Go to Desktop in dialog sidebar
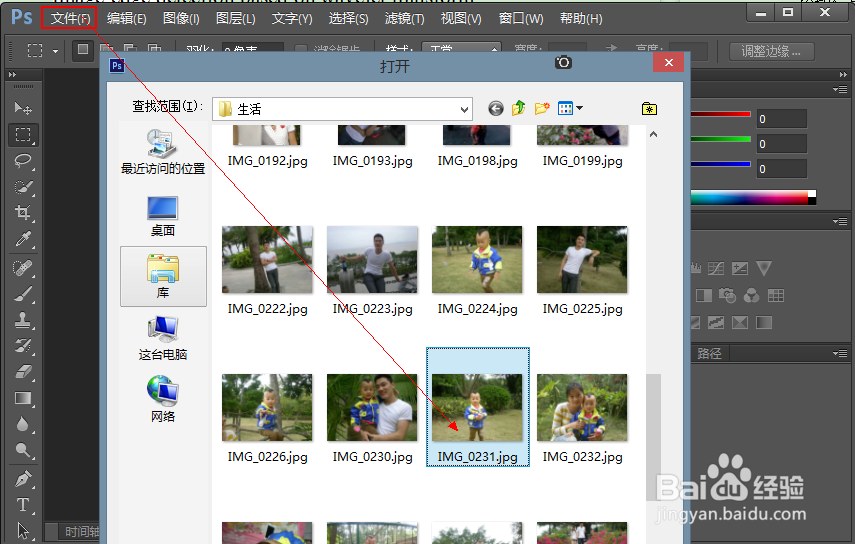Screen dimensions: 855x544 [162, 216]
